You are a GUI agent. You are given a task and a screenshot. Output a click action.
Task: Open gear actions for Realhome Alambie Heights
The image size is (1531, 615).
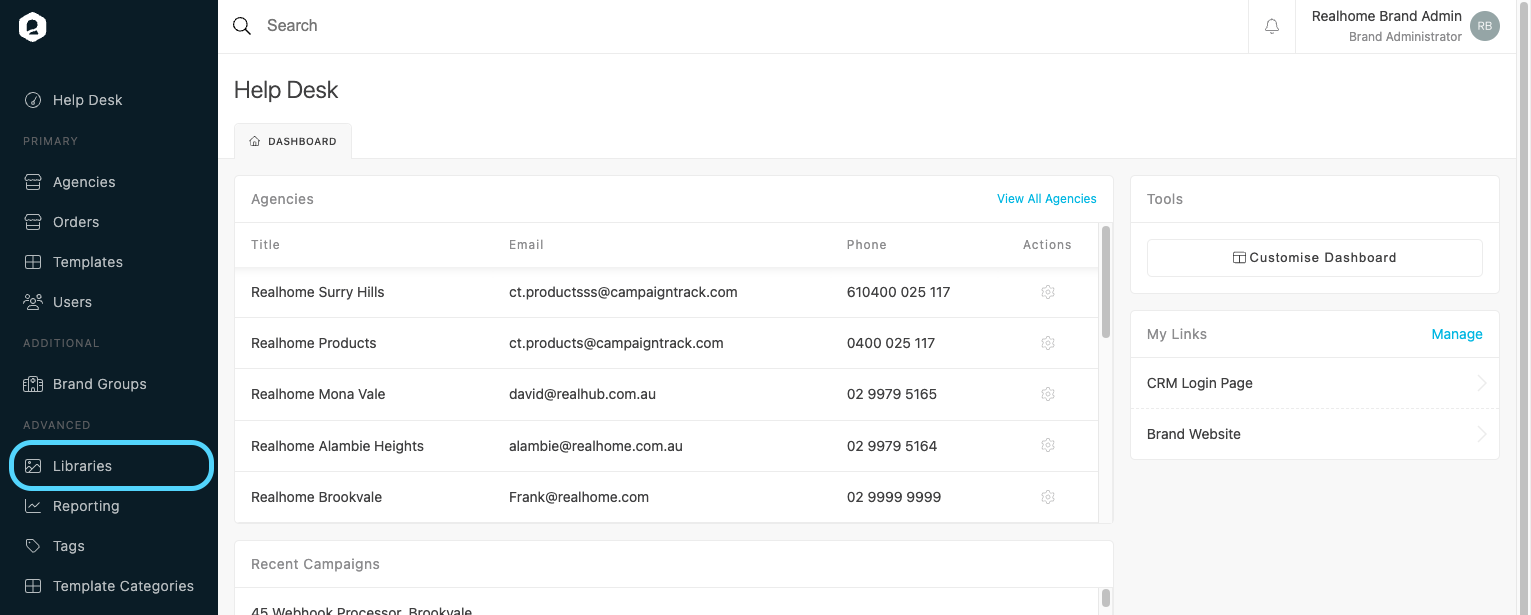1048,445
